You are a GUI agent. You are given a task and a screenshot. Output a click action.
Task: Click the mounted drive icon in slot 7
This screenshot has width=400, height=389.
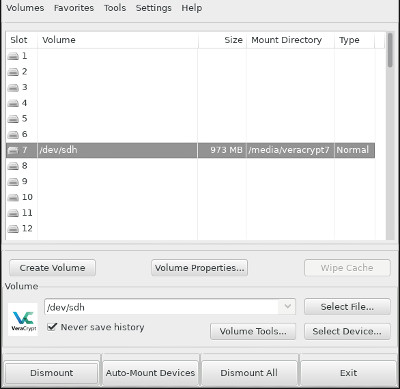[x=13, y=150]
